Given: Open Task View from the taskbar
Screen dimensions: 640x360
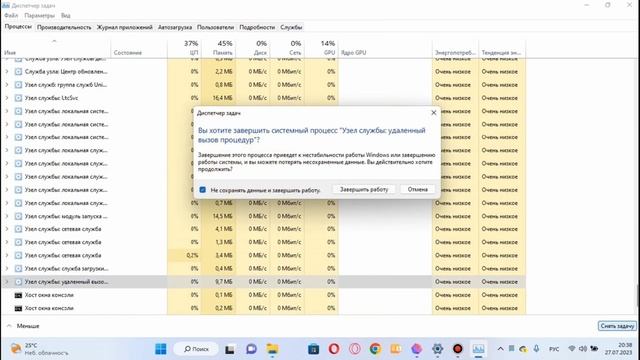Looking at the screenshot, I should point(230,349).
